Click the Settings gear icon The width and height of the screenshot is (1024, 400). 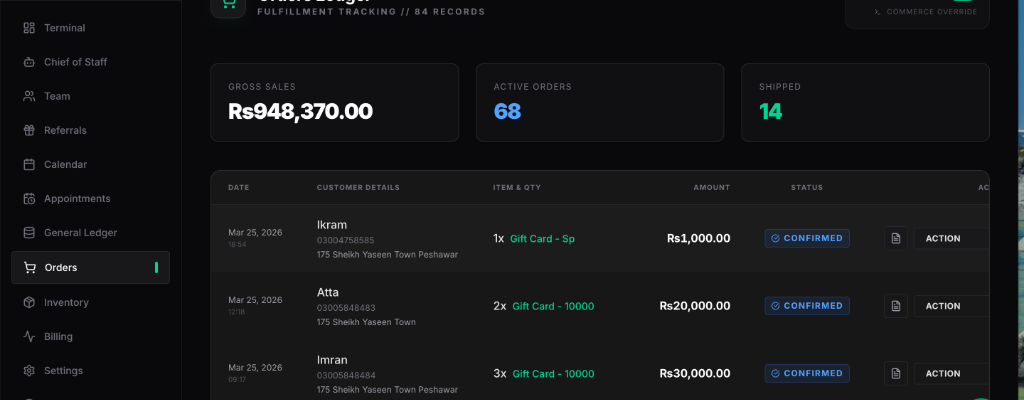click(x=29, y=370)
